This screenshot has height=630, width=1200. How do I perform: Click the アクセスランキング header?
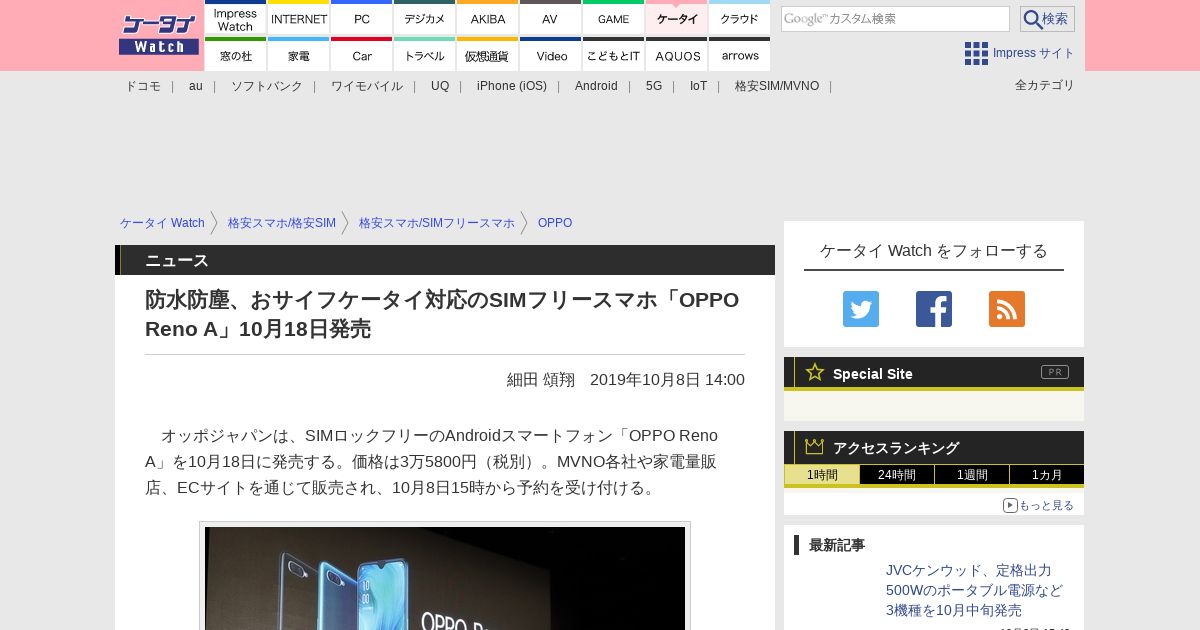point(934,447)
